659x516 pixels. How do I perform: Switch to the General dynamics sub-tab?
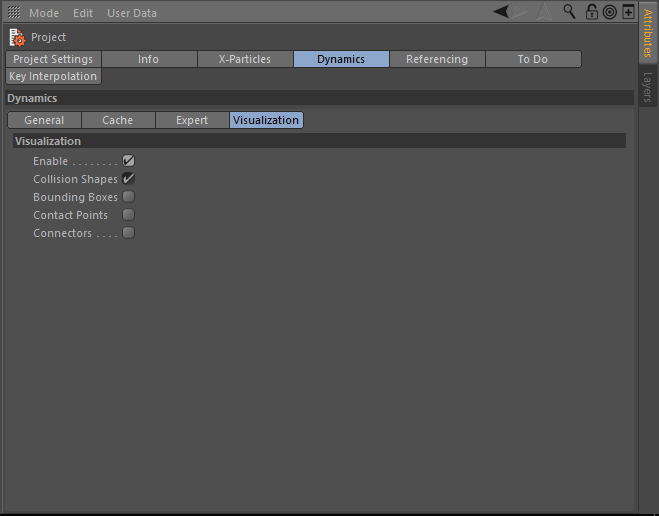[44, 120]
